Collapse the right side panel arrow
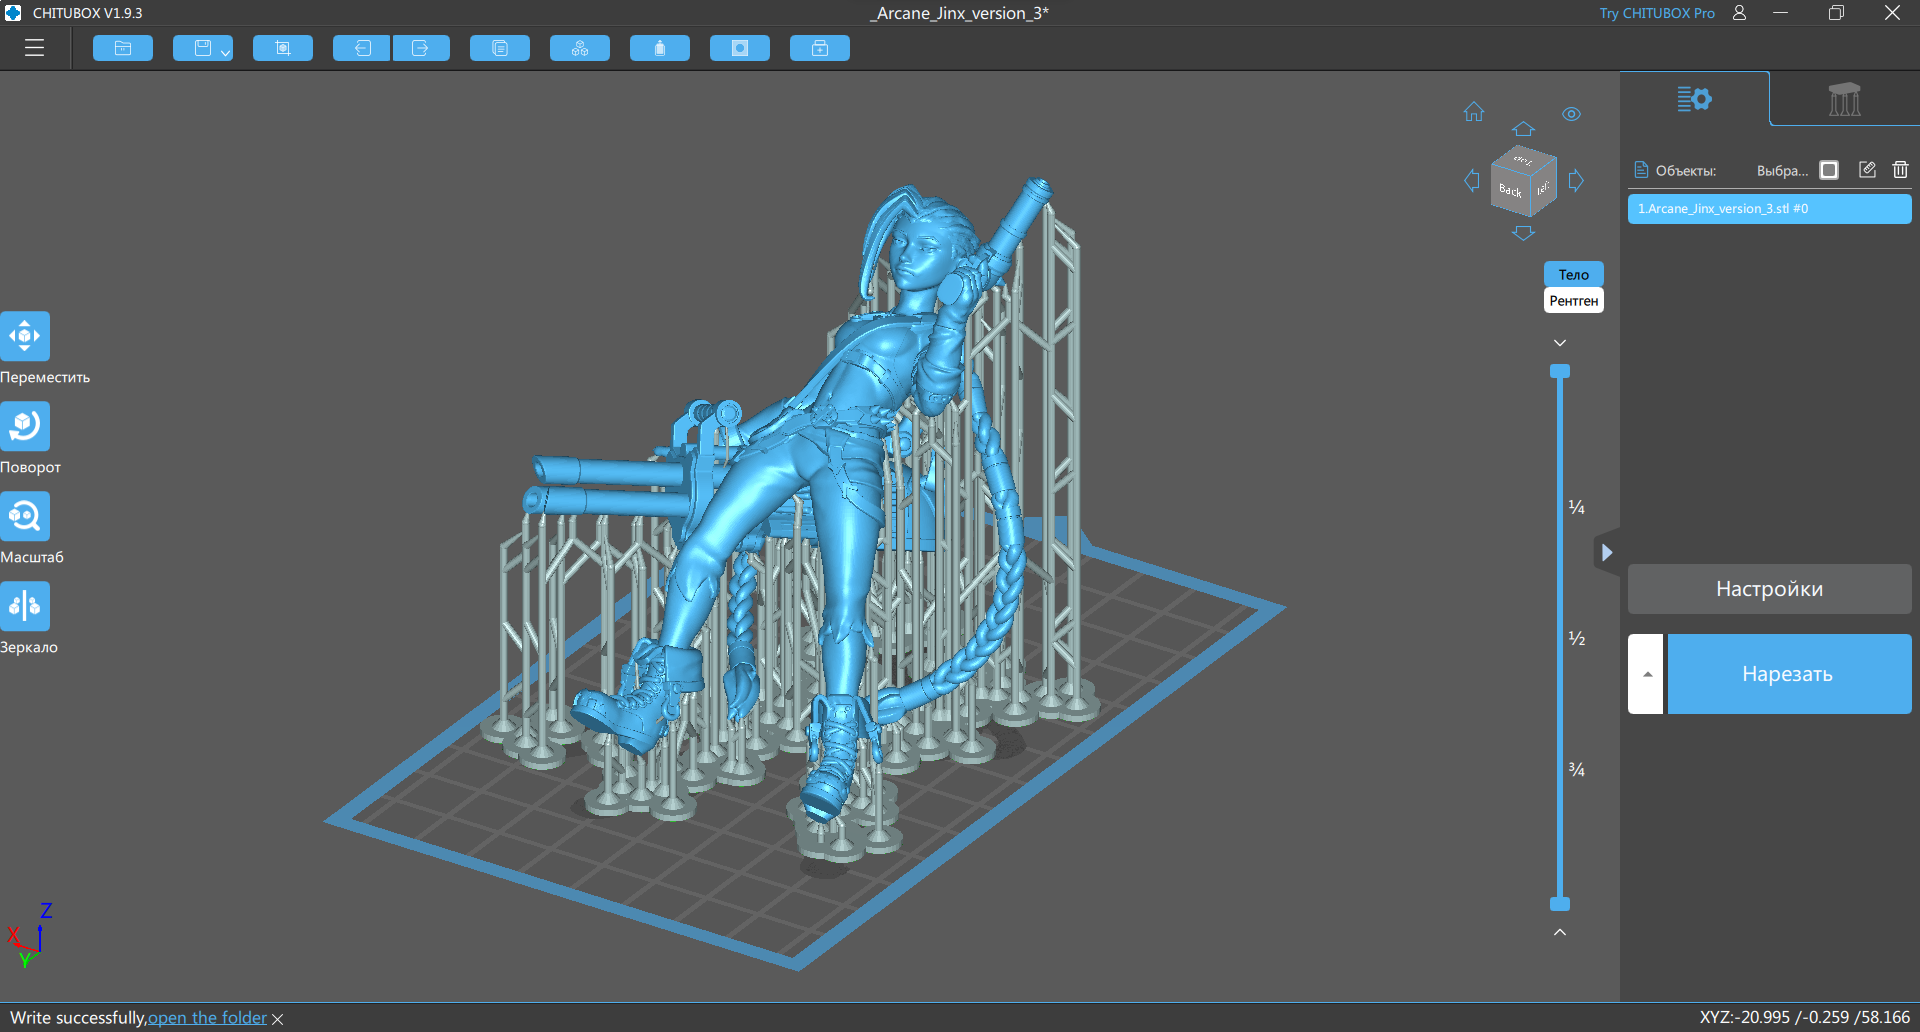The height and width of the screenshot is (1032, 1920). [1606, 552]
